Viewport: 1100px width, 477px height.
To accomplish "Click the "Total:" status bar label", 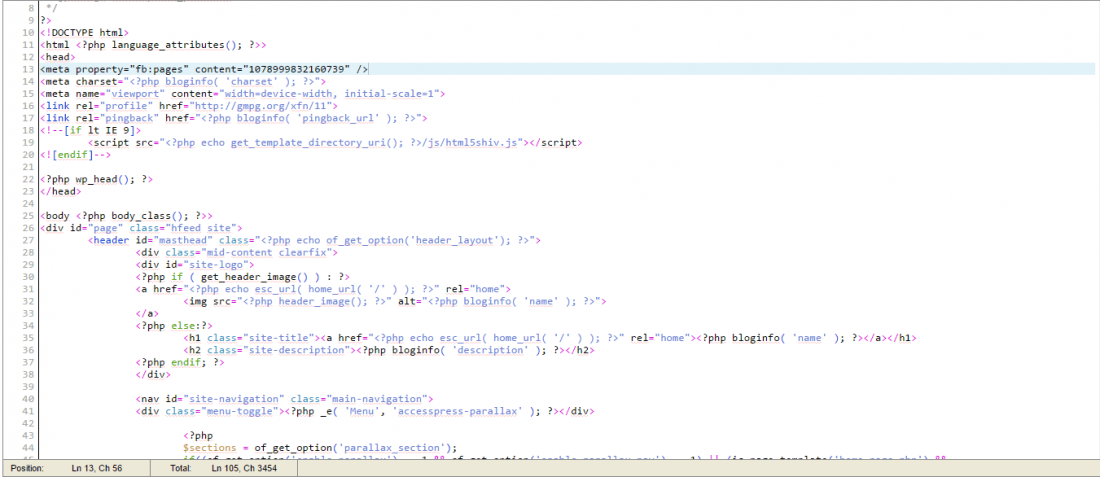I will pyautogui.click(x=182, y=467).
